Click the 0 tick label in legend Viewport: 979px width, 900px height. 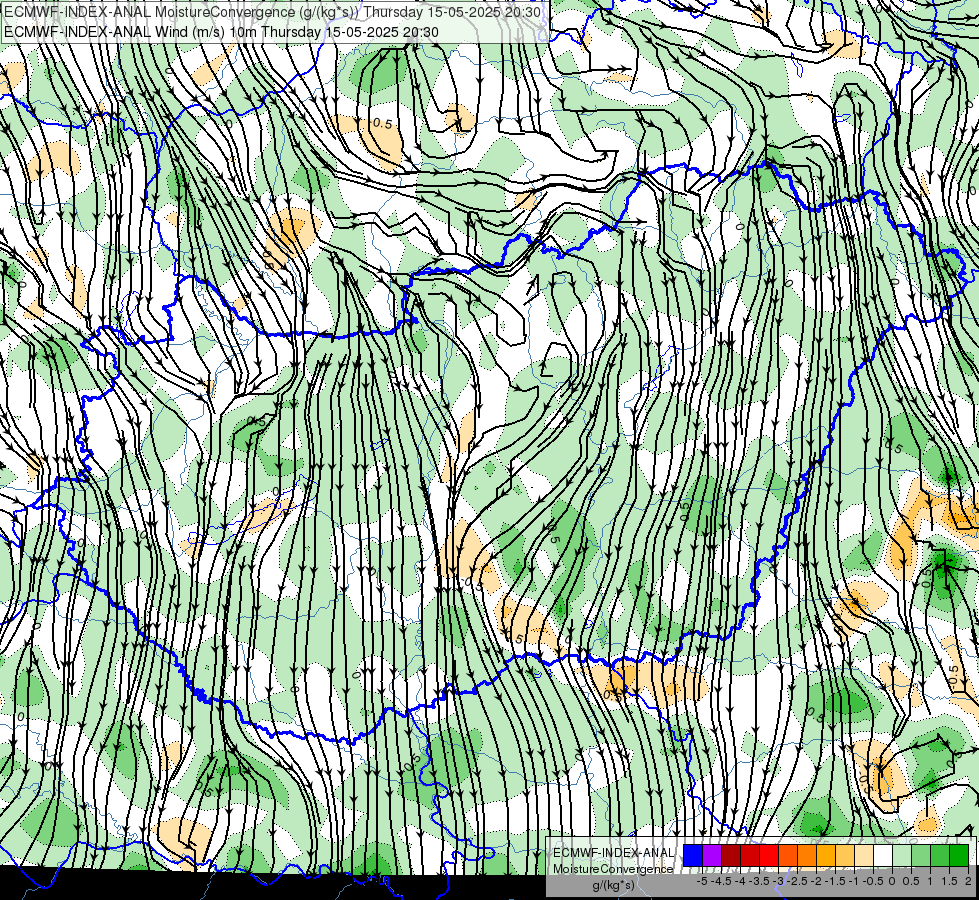click(892, 881)
